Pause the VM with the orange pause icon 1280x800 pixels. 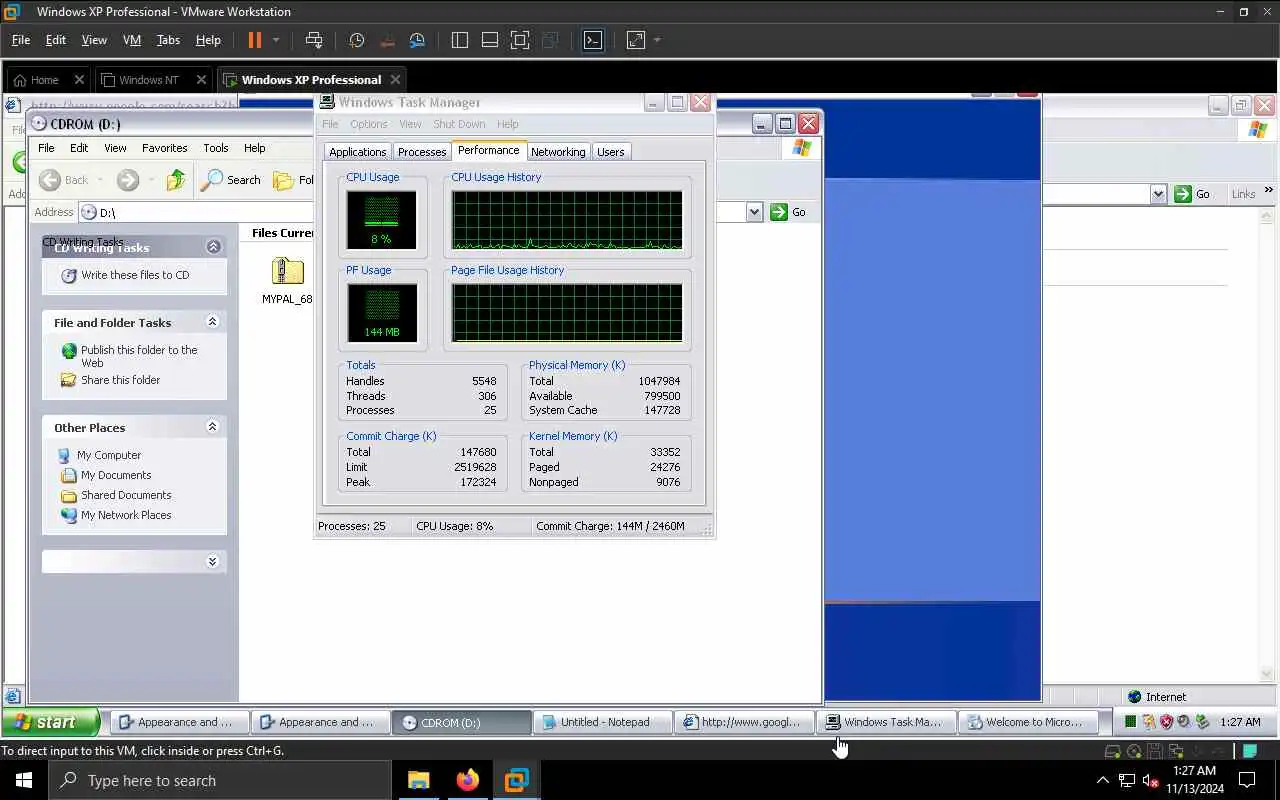[x=254, y=40]
